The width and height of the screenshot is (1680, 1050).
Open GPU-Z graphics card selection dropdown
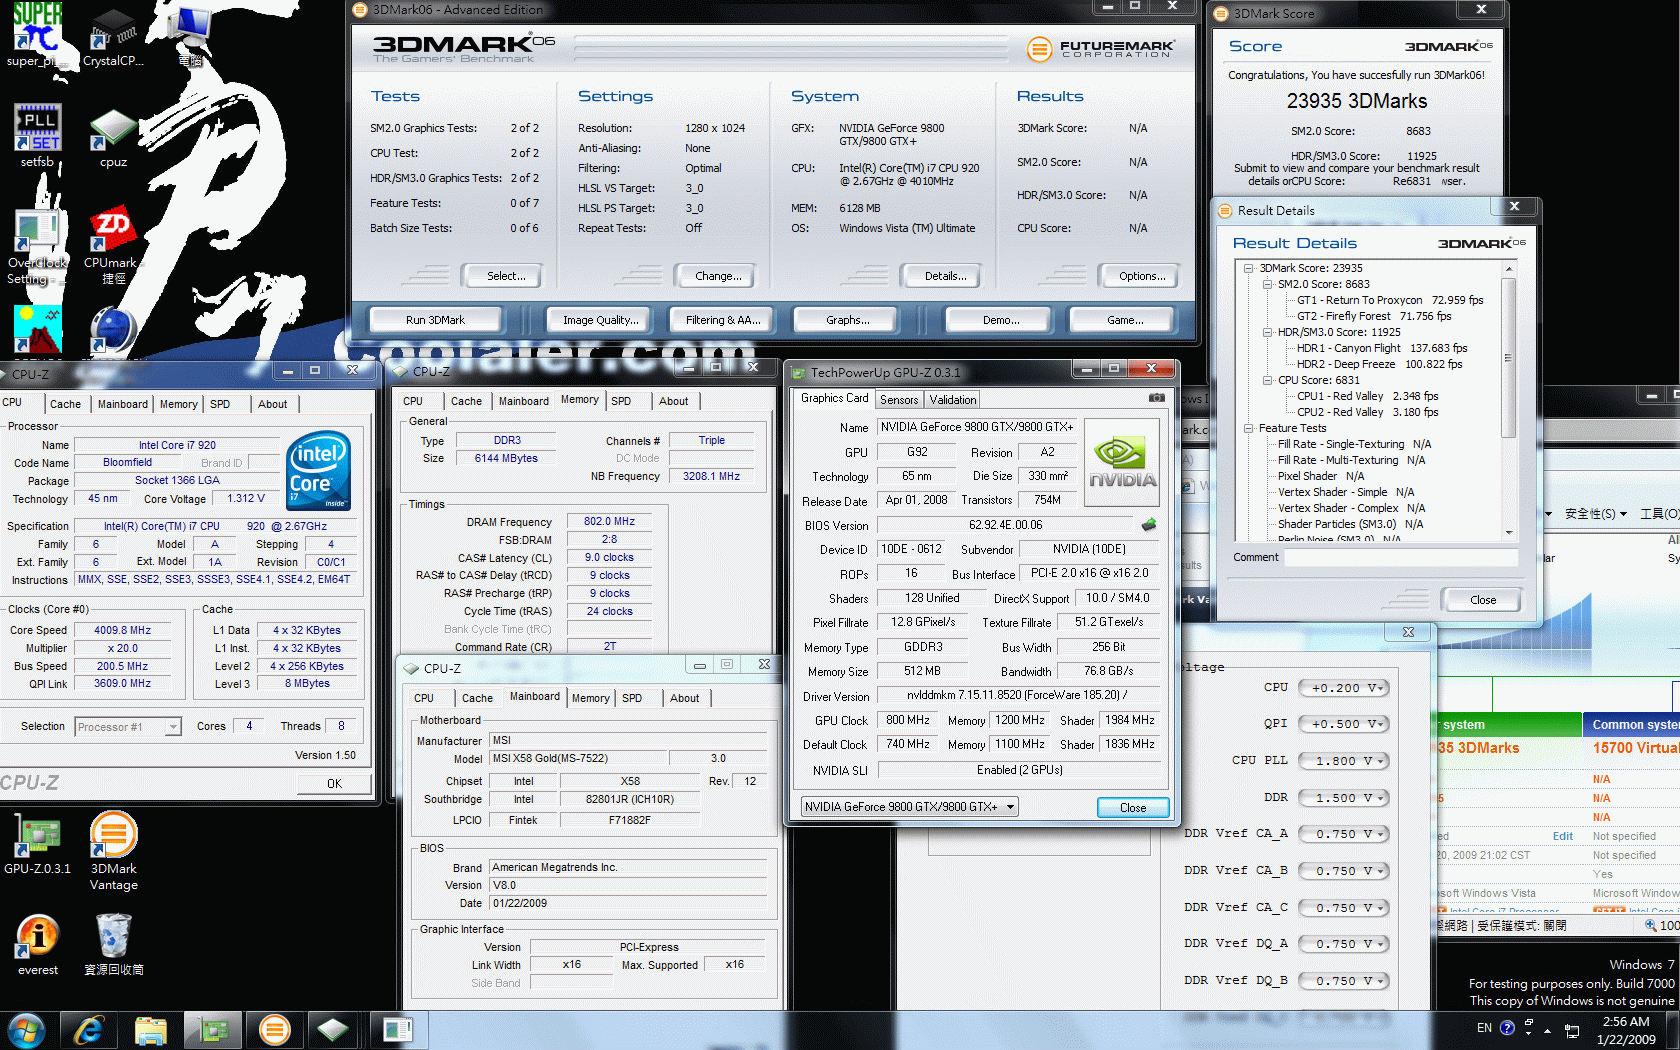(909, 807)
